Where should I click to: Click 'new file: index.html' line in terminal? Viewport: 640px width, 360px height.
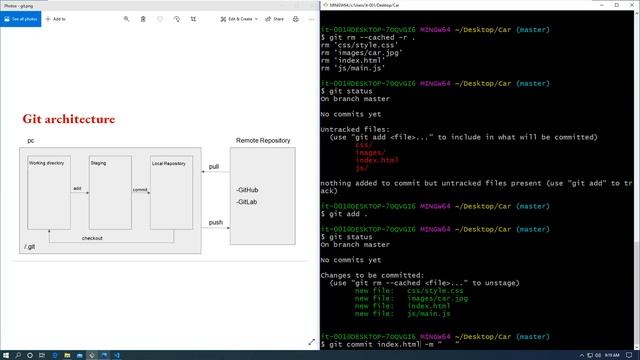click(x=402, y=306)
